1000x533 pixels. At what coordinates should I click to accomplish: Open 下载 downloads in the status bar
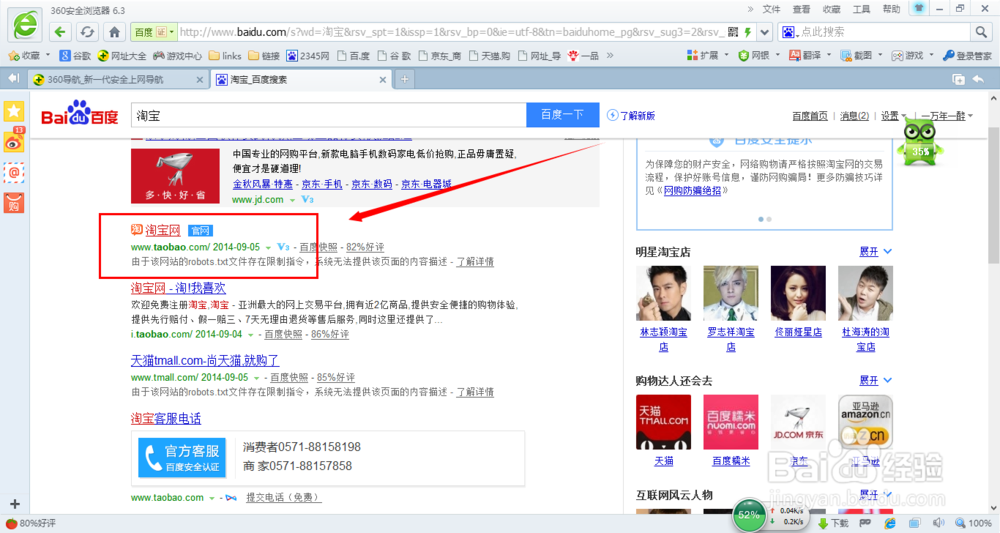coord(833,523)
